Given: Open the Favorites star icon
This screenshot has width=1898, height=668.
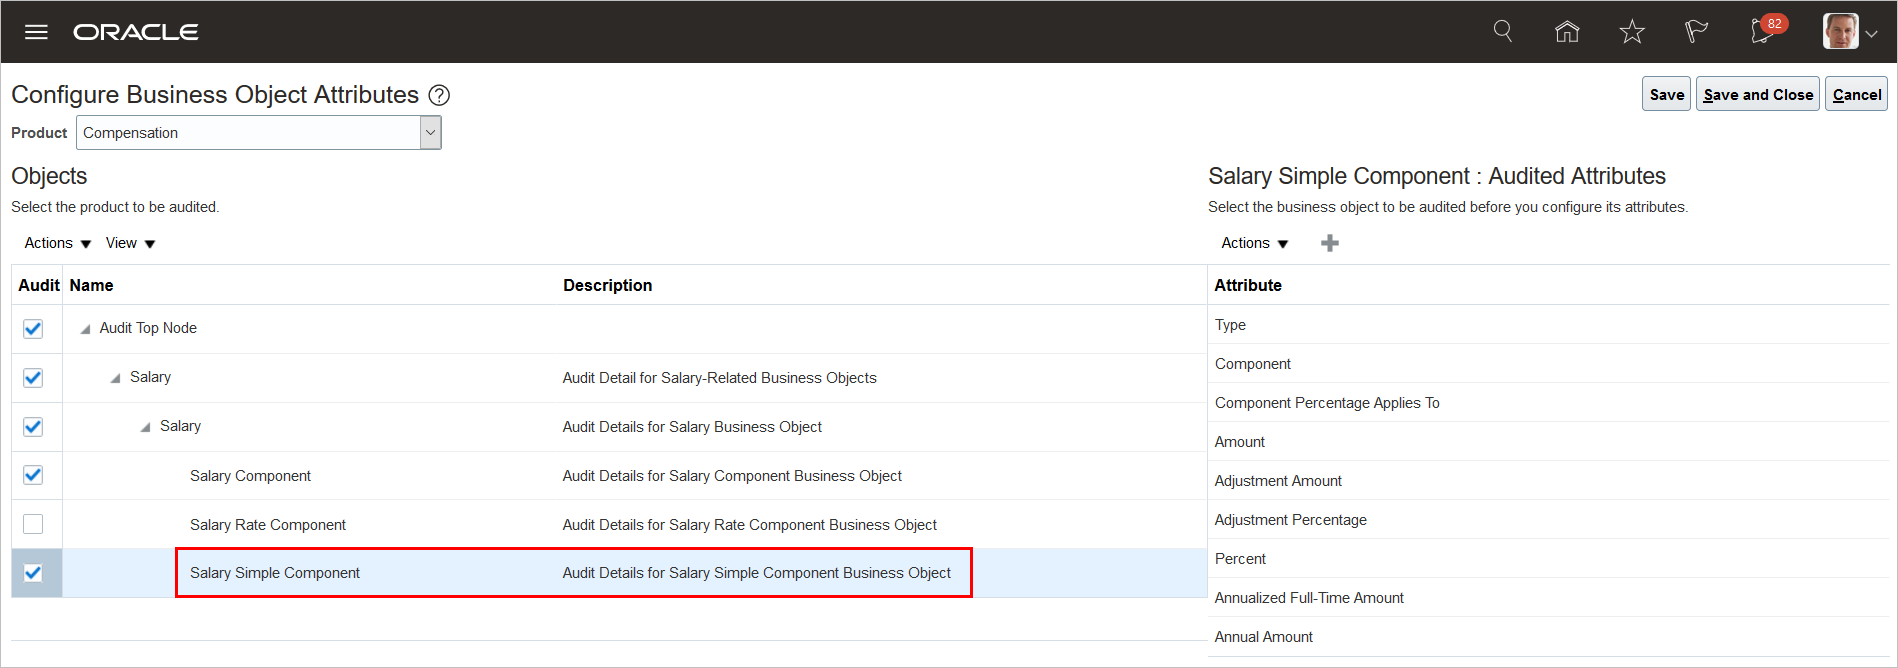Looking at the screenshot, I should [x=1632, y=32].
